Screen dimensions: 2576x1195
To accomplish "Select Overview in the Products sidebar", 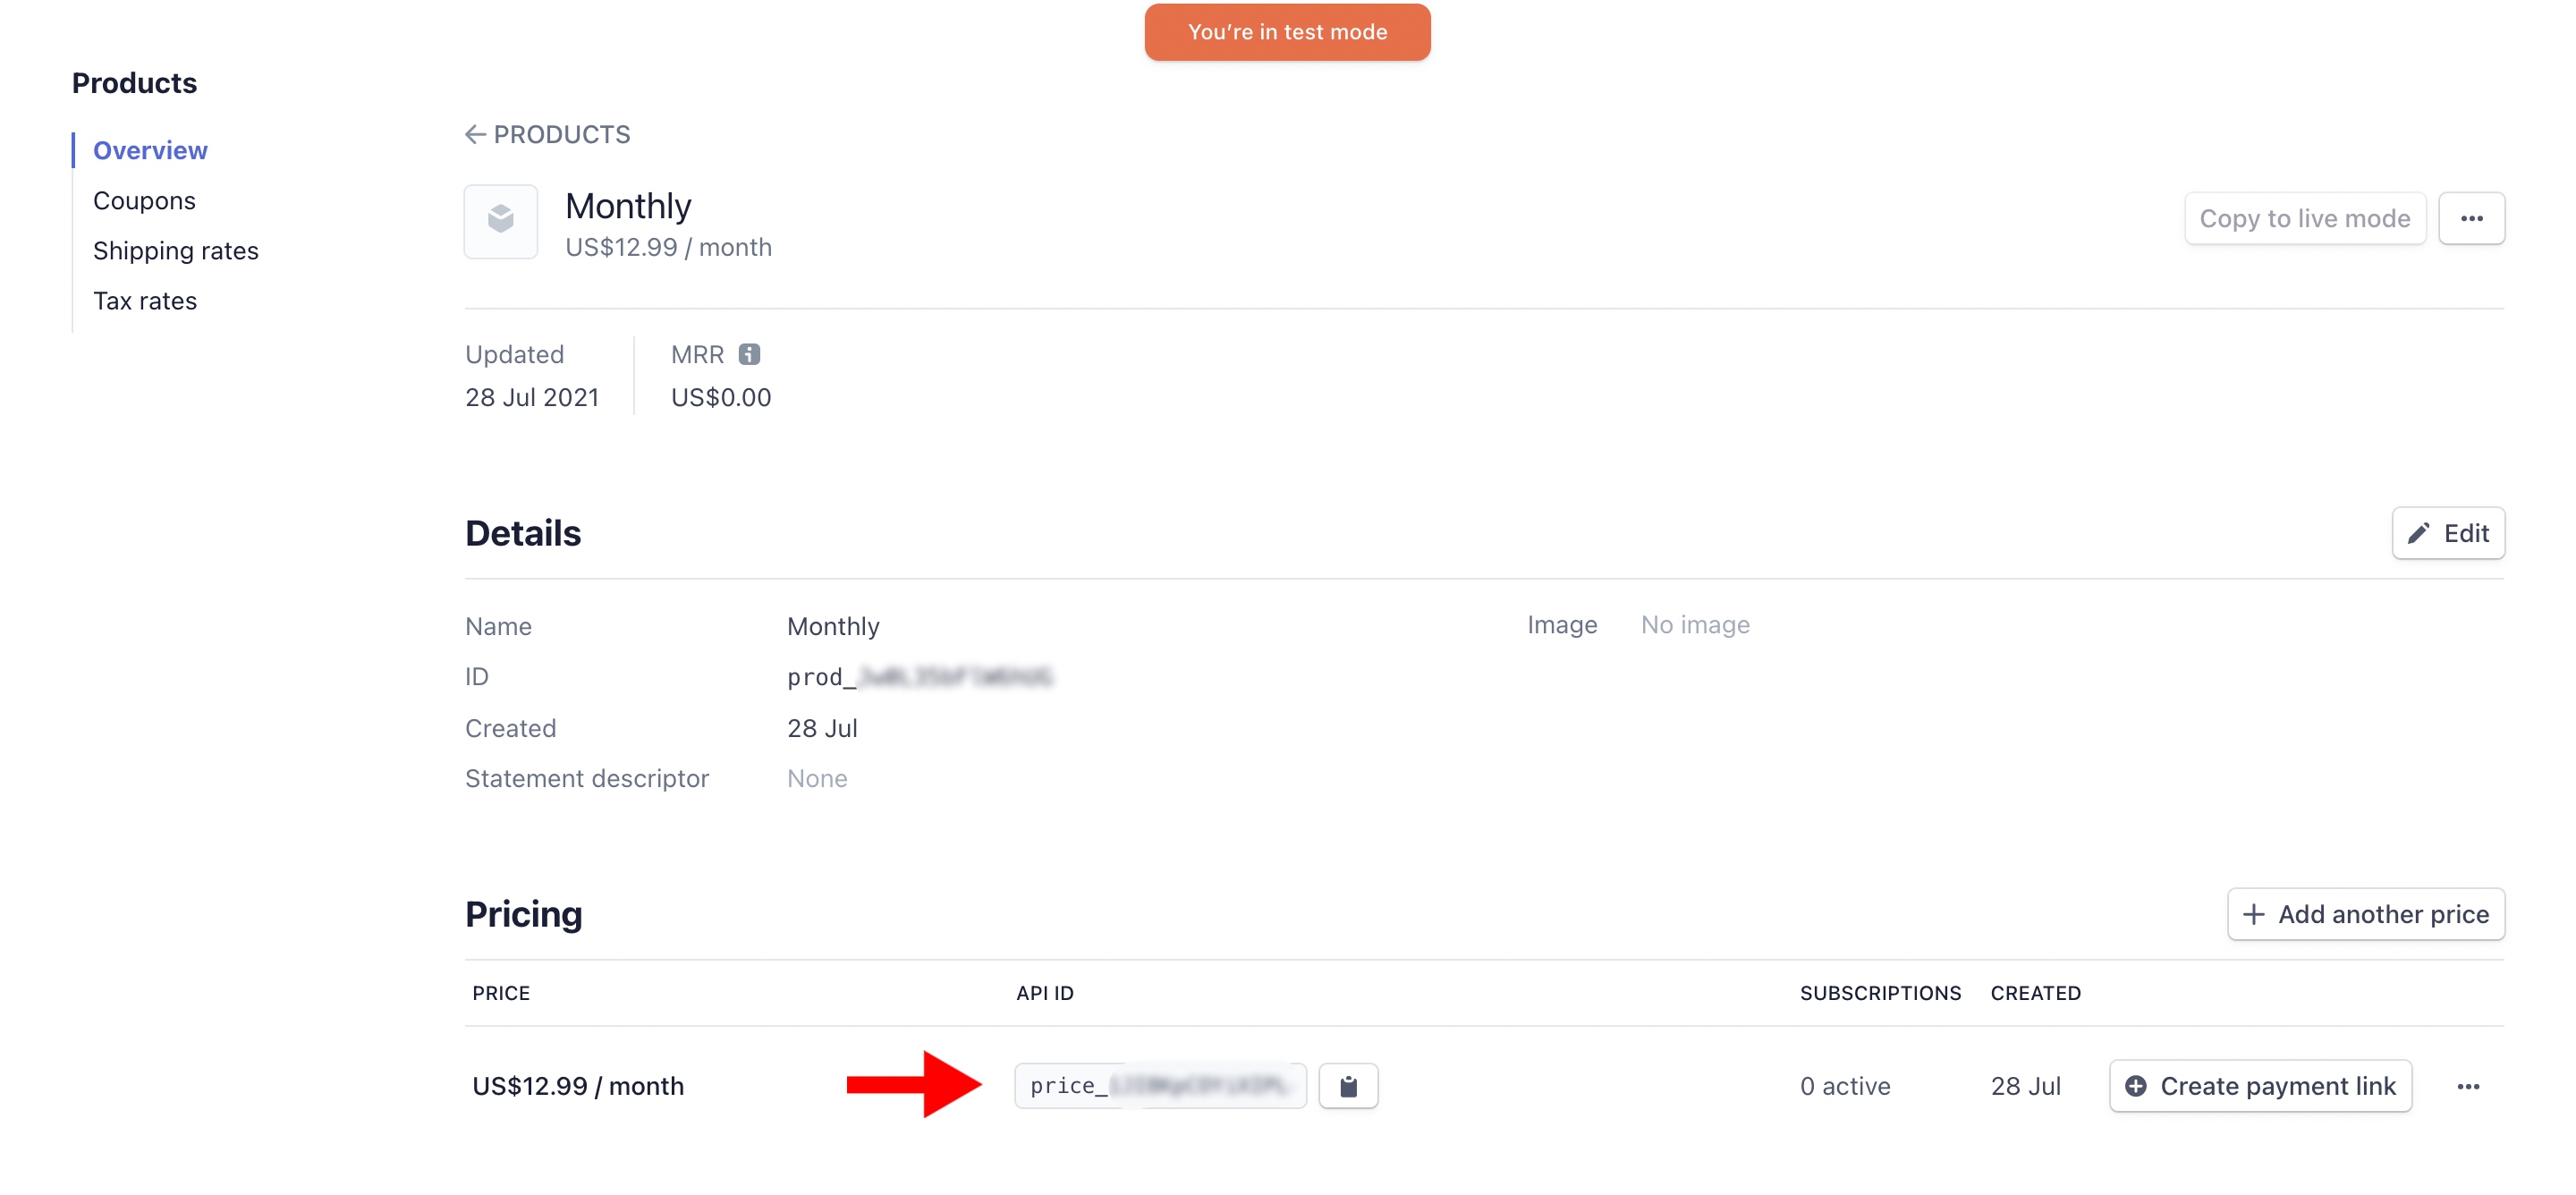I will 150,150.
